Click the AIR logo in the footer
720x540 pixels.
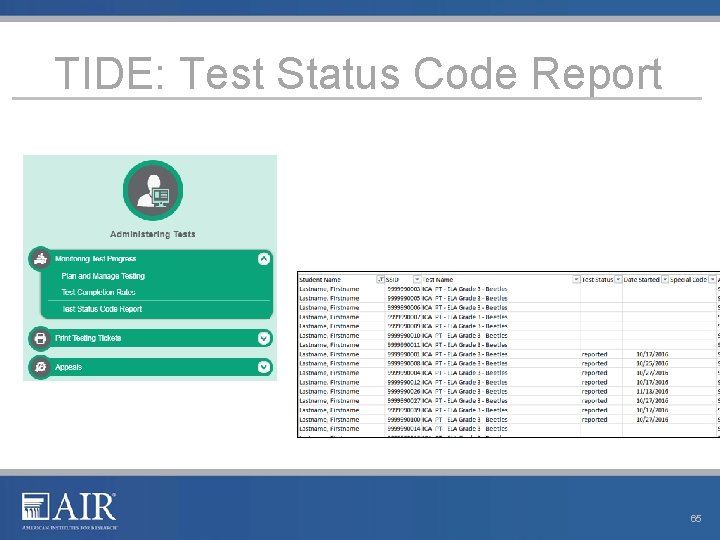tap(69, 511)
